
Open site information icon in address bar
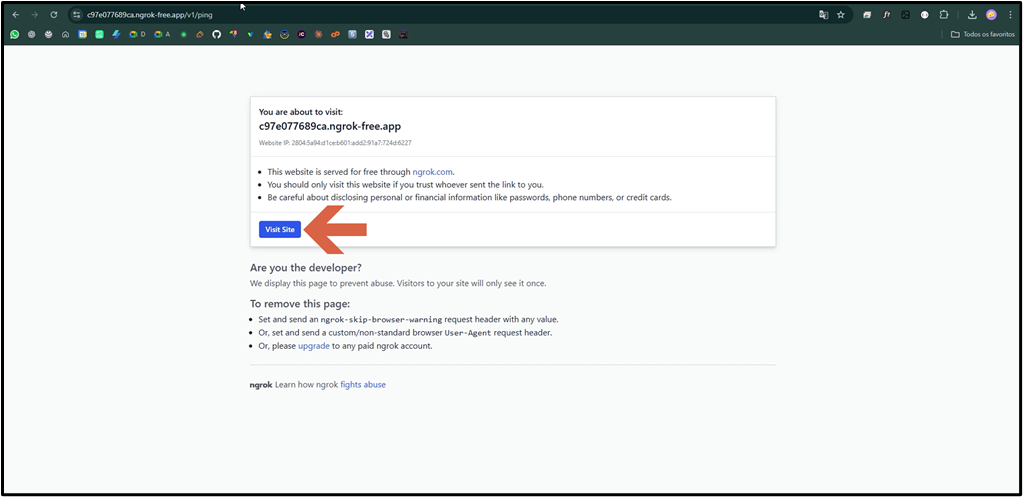(x=76, y=14)
